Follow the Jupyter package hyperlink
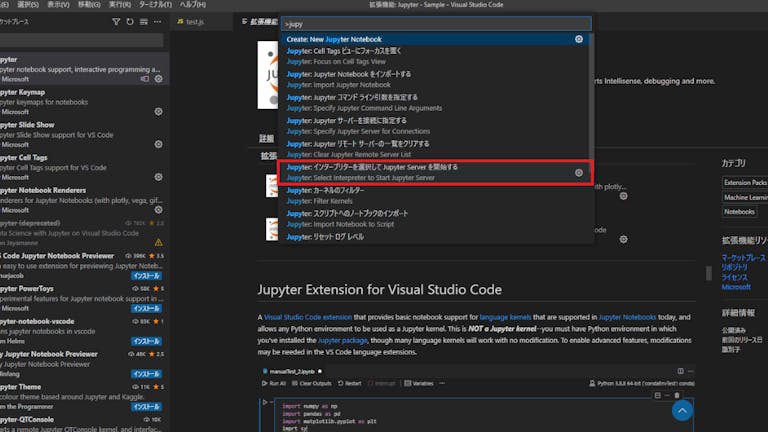 click(342, 340)
